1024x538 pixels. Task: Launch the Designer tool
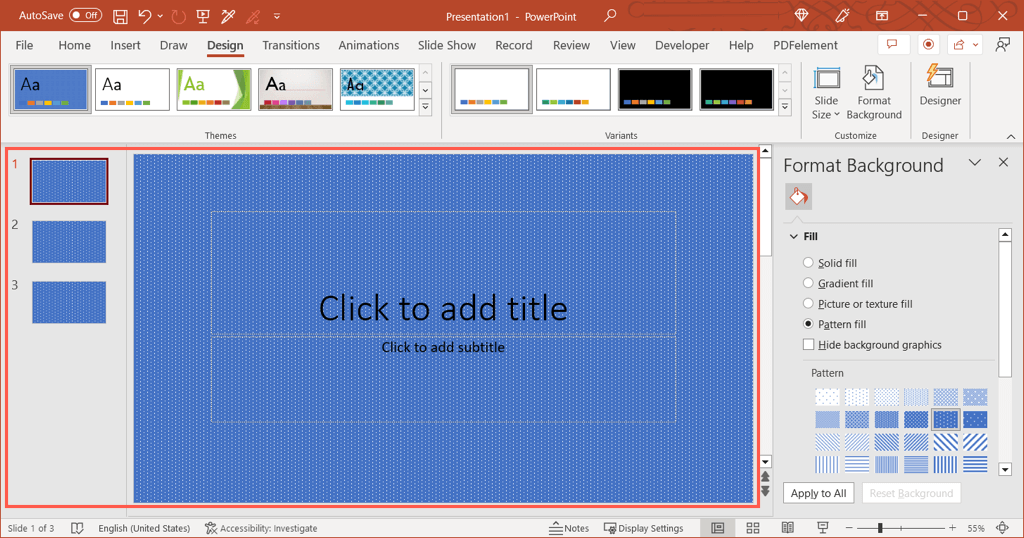[x=940, y=86]
